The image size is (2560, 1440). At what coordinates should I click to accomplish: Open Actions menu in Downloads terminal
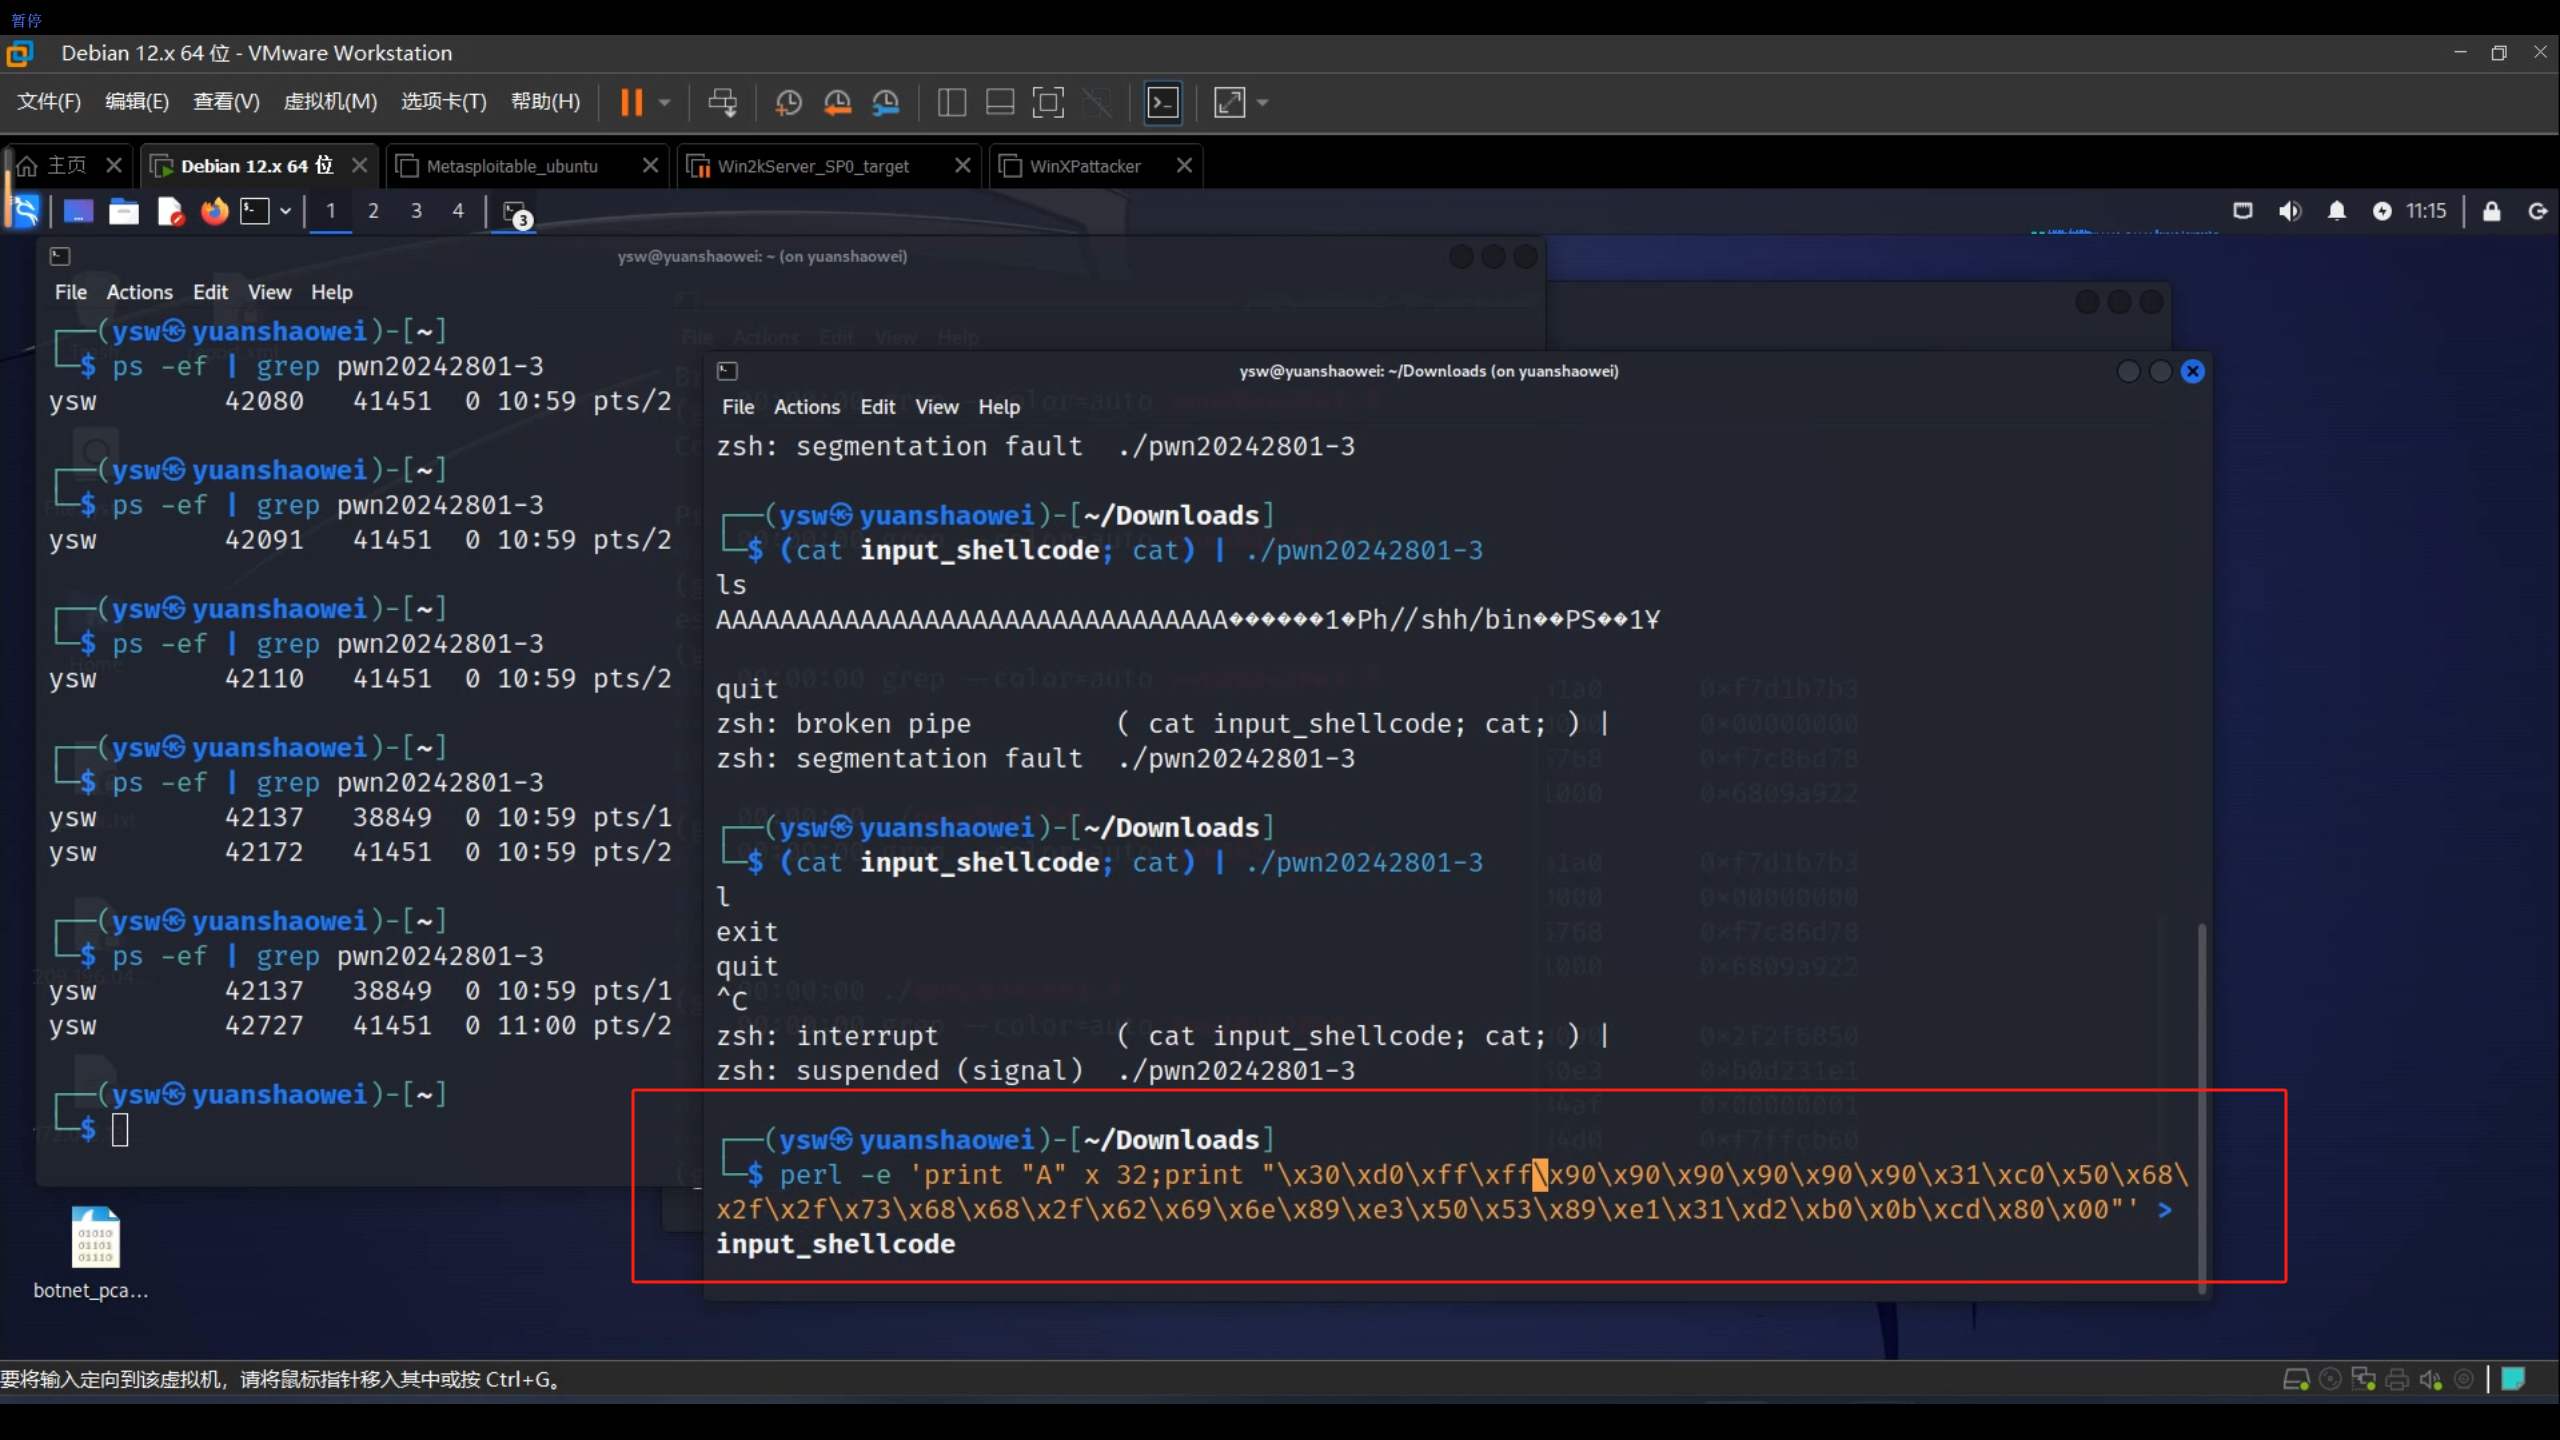click(x=806, y=407)
